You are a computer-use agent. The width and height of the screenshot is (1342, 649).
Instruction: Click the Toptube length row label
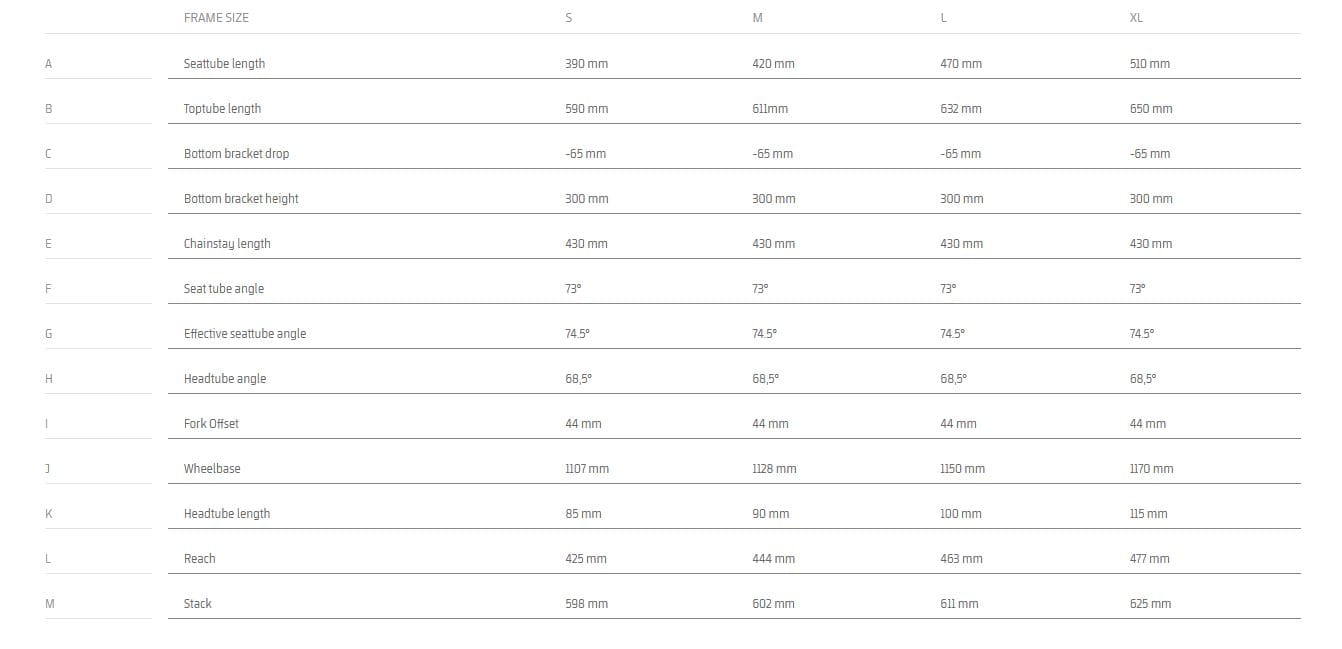coord(222,108)
